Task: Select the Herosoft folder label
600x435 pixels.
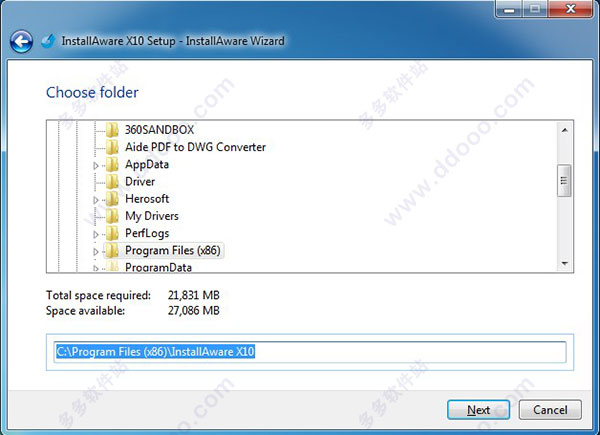Action: pos(147,199)
